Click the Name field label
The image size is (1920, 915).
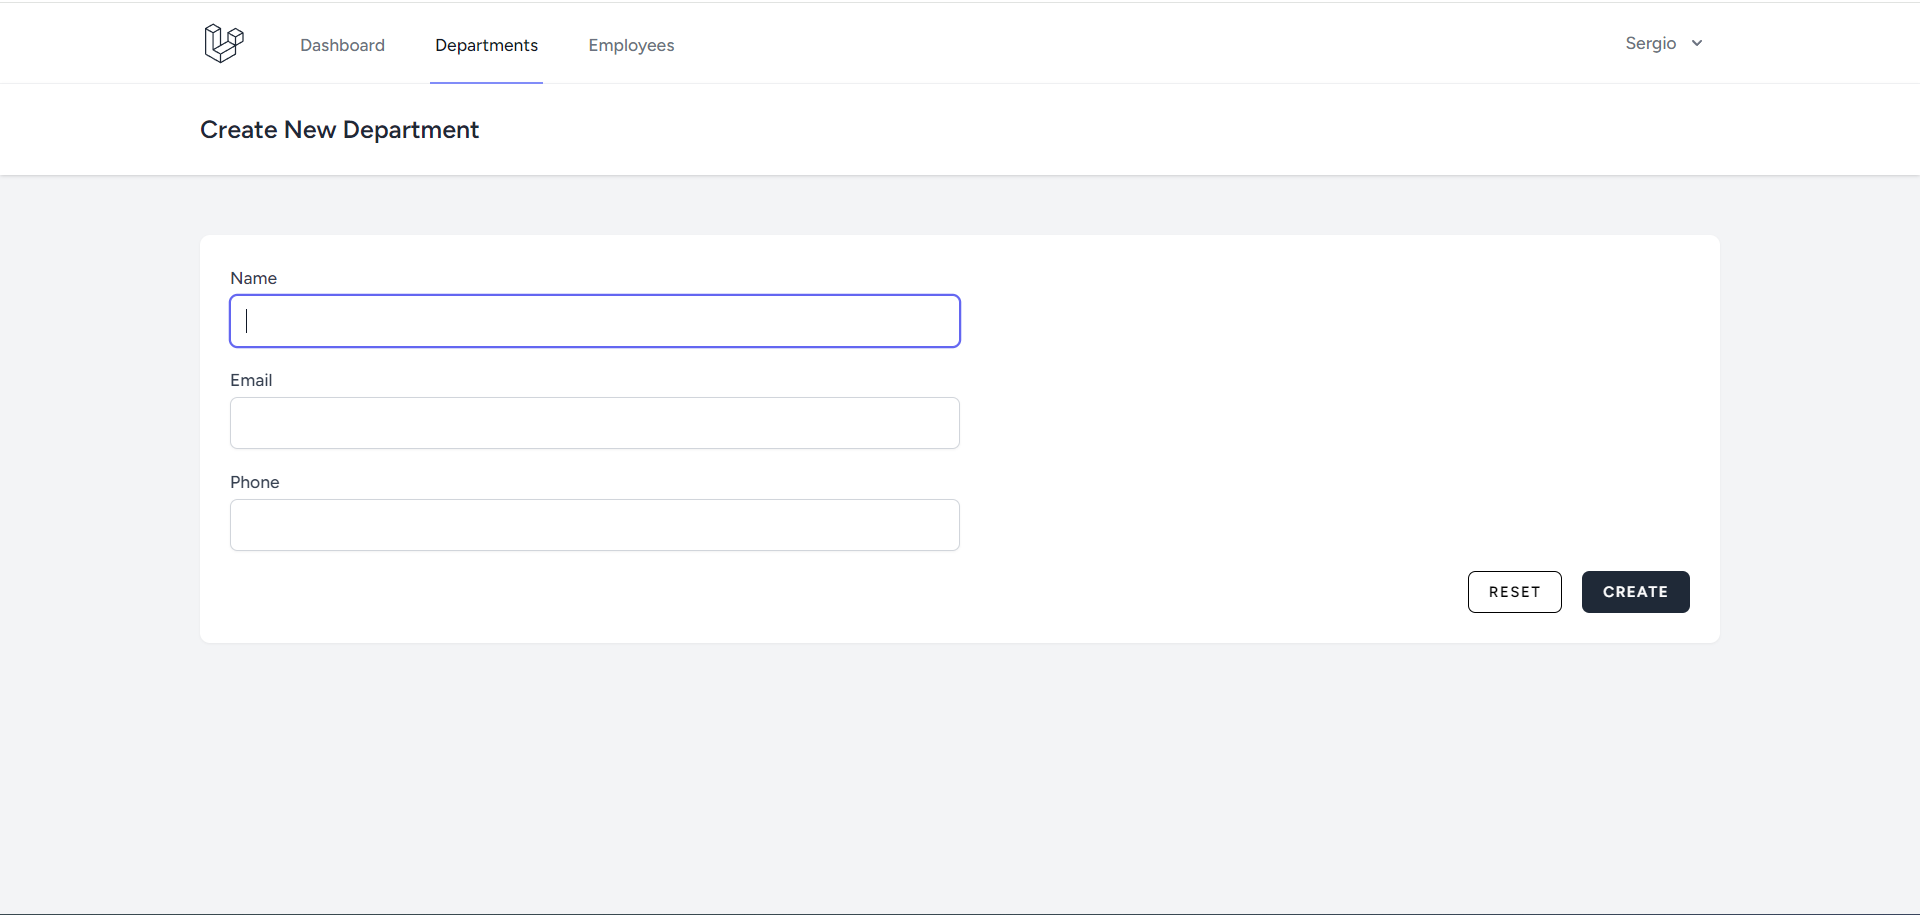coord(253,278)
